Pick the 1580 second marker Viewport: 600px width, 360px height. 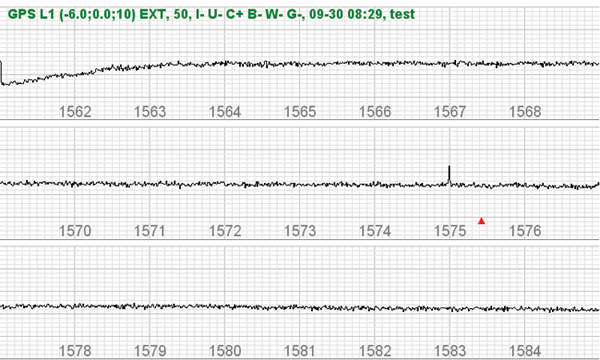[225, 351]
